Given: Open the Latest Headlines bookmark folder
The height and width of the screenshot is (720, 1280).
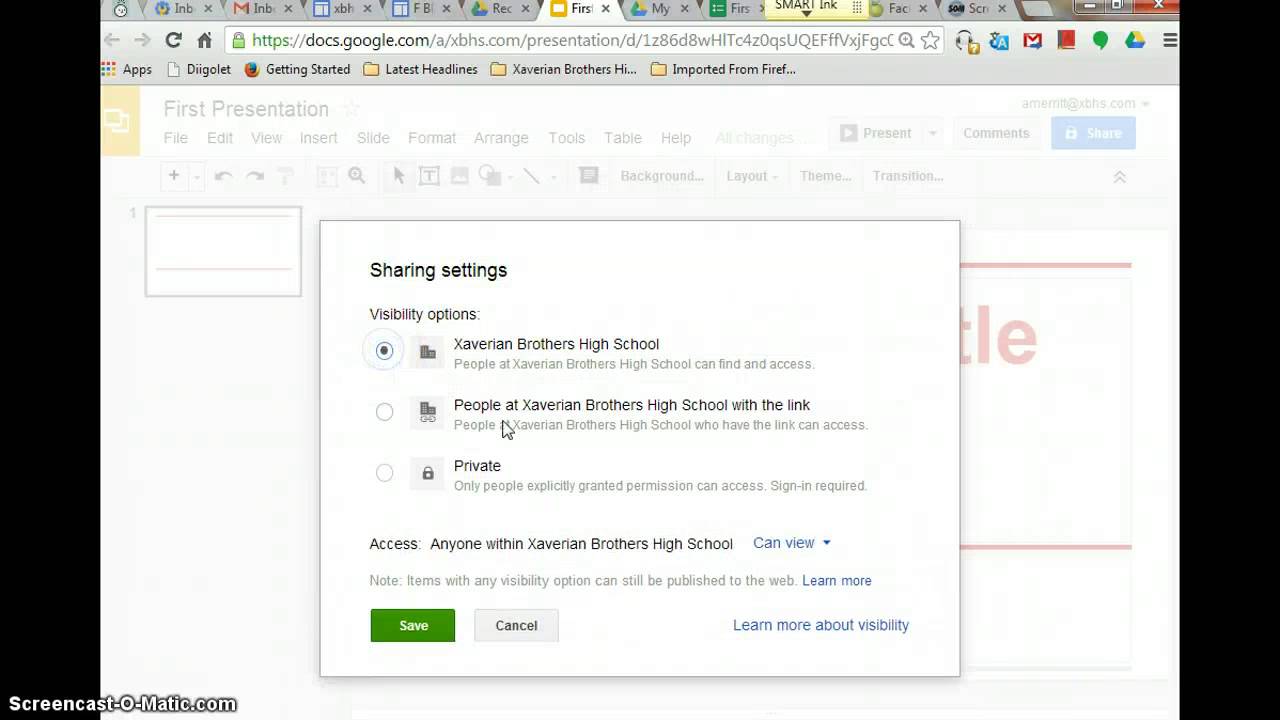Looking at the screenshot, I should 421,69.
